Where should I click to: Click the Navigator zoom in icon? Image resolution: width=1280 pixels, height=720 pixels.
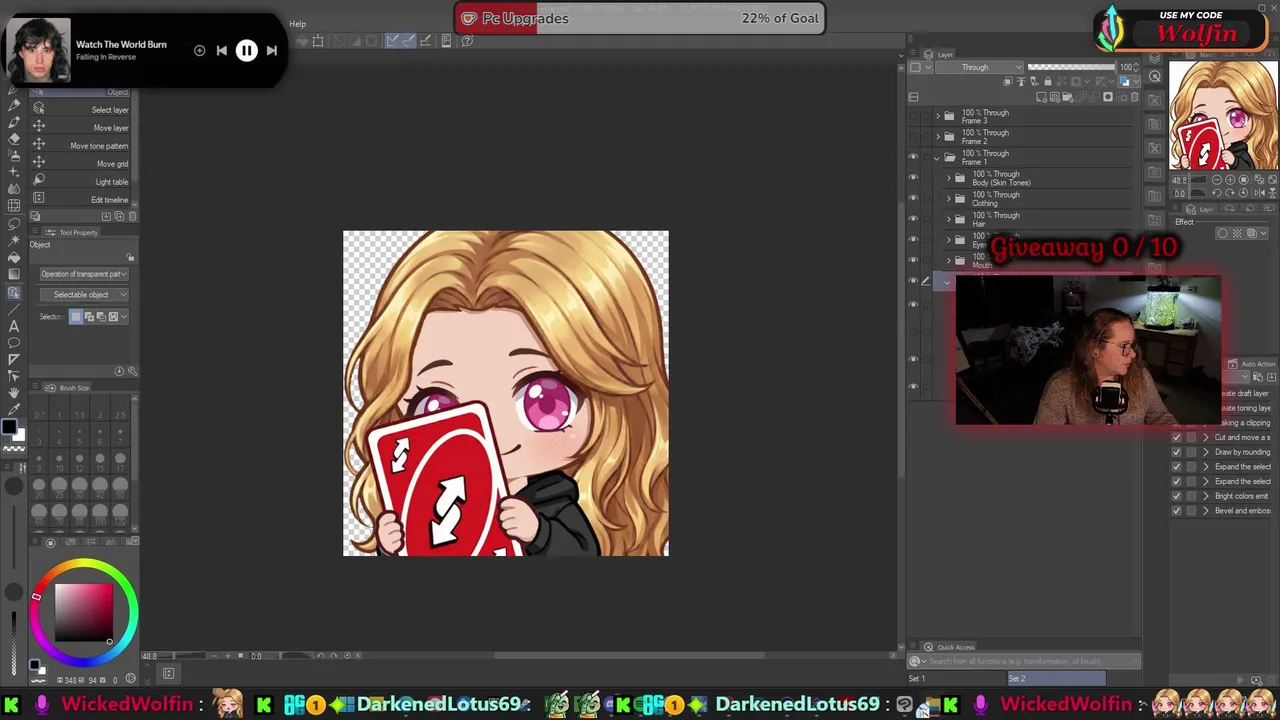pyautogui.click(x=1230, y=180)
